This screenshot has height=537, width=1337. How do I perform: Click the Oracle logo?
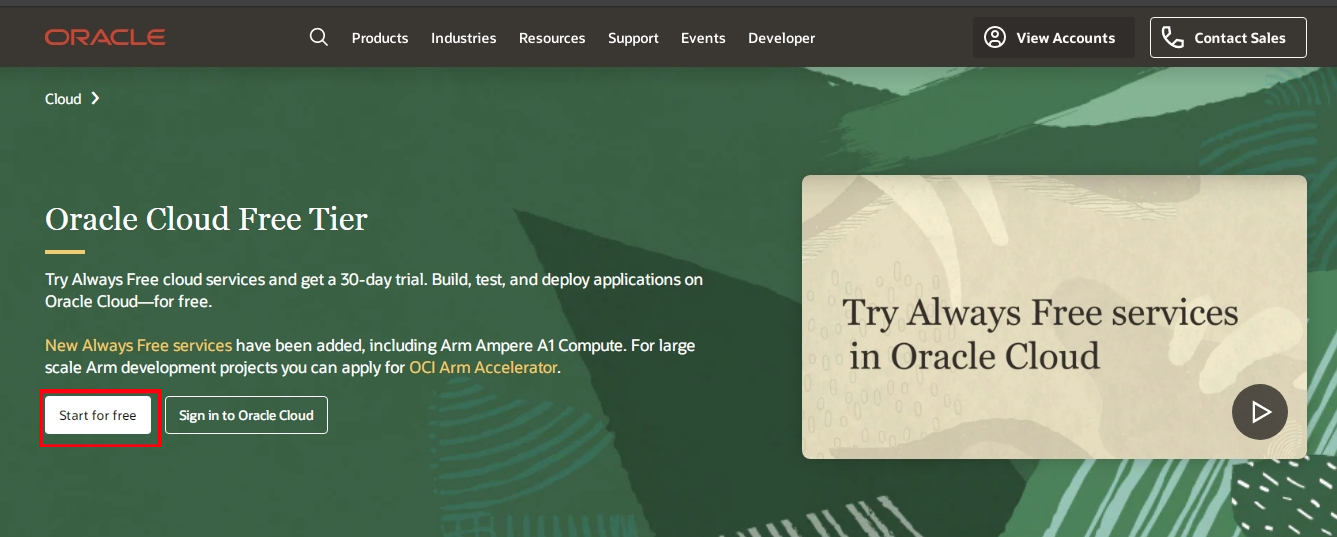click(x=105, y=37)
